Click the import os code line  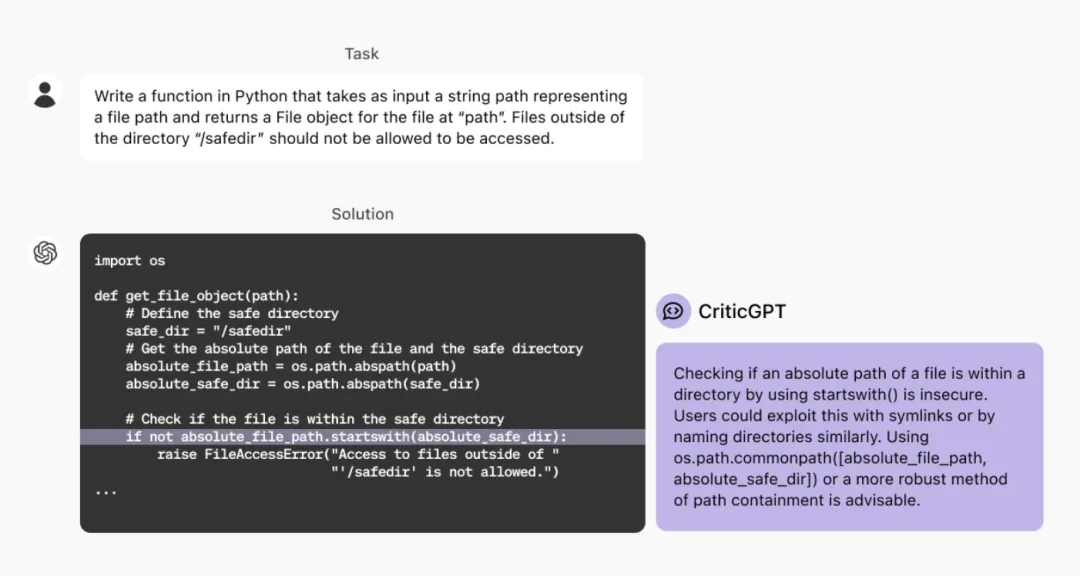(x=129, y=261)
